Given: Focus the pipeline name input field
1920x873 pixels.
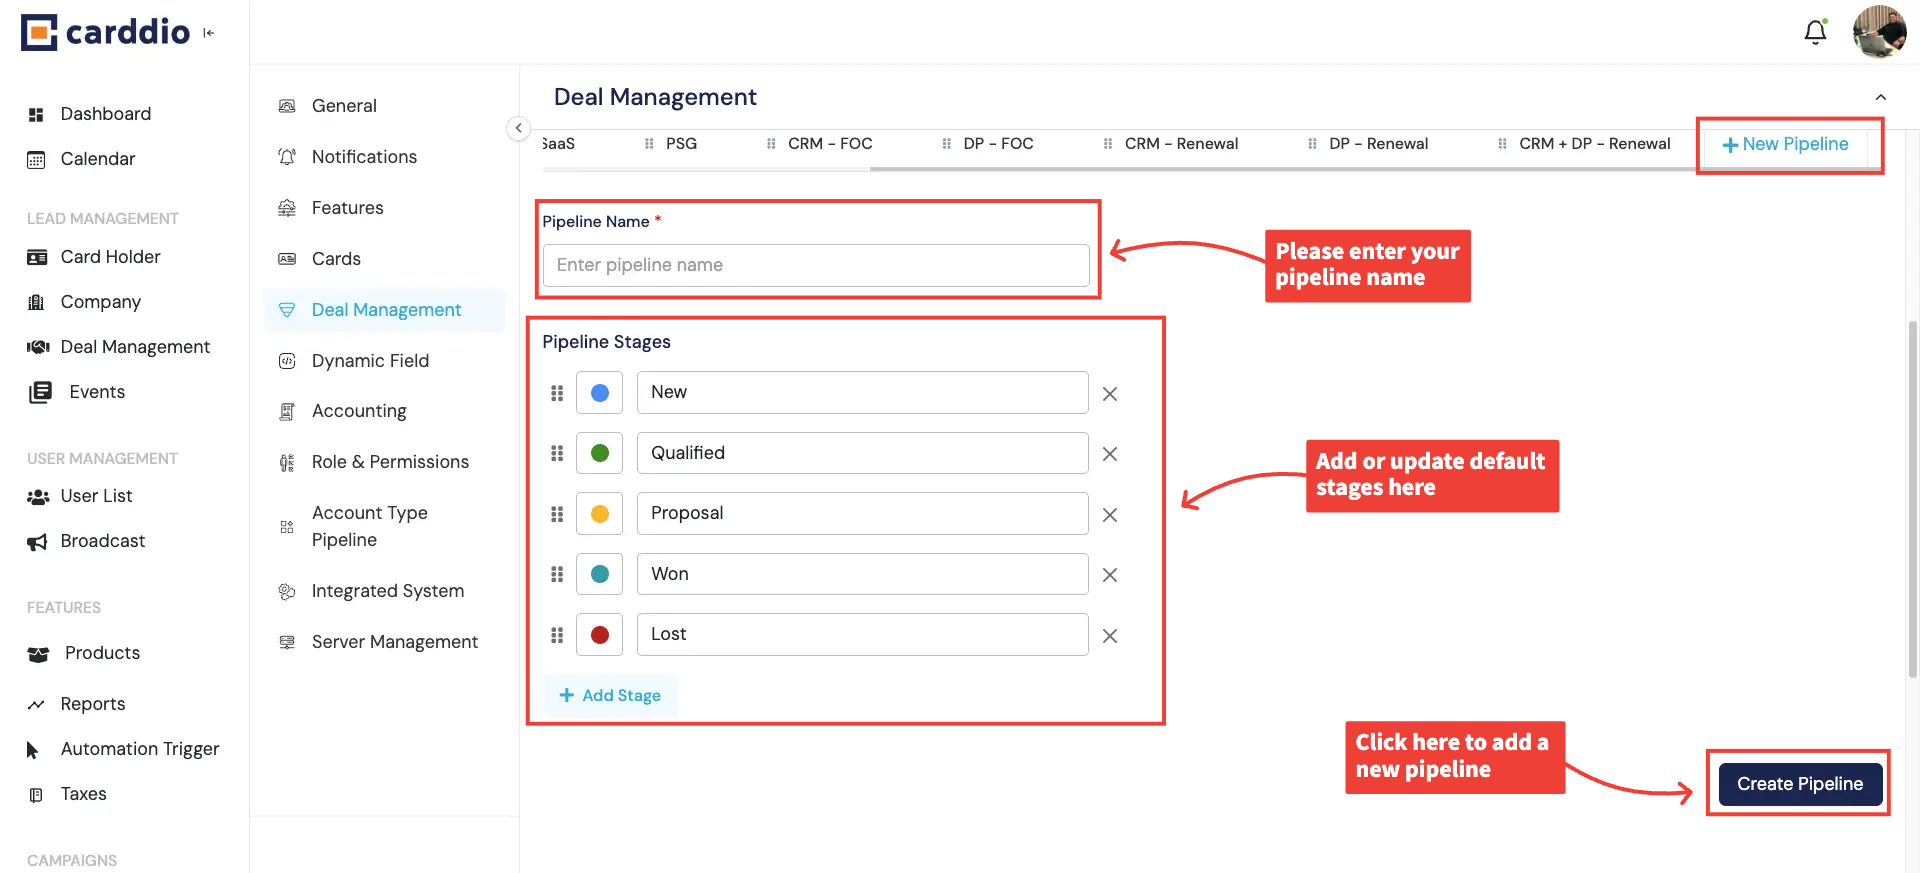Looking at the screenshot, I should (x=816, y=265).
